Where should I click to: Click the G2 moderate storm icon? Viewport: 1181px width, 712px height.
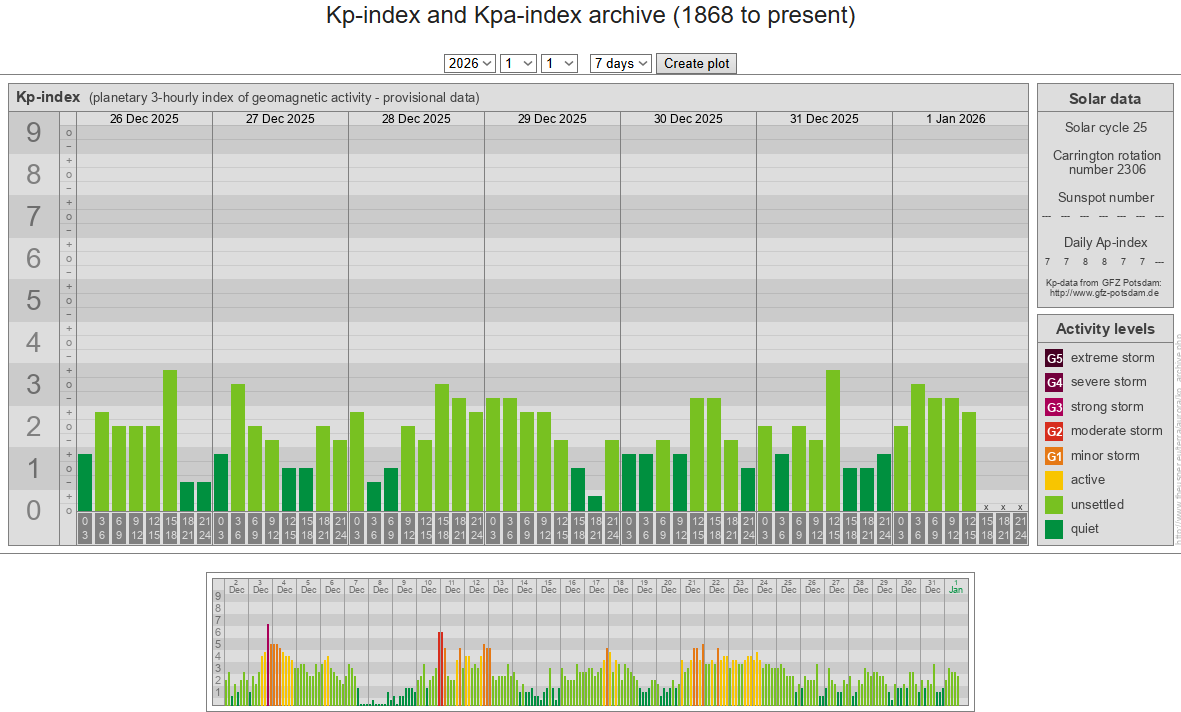1054,431
